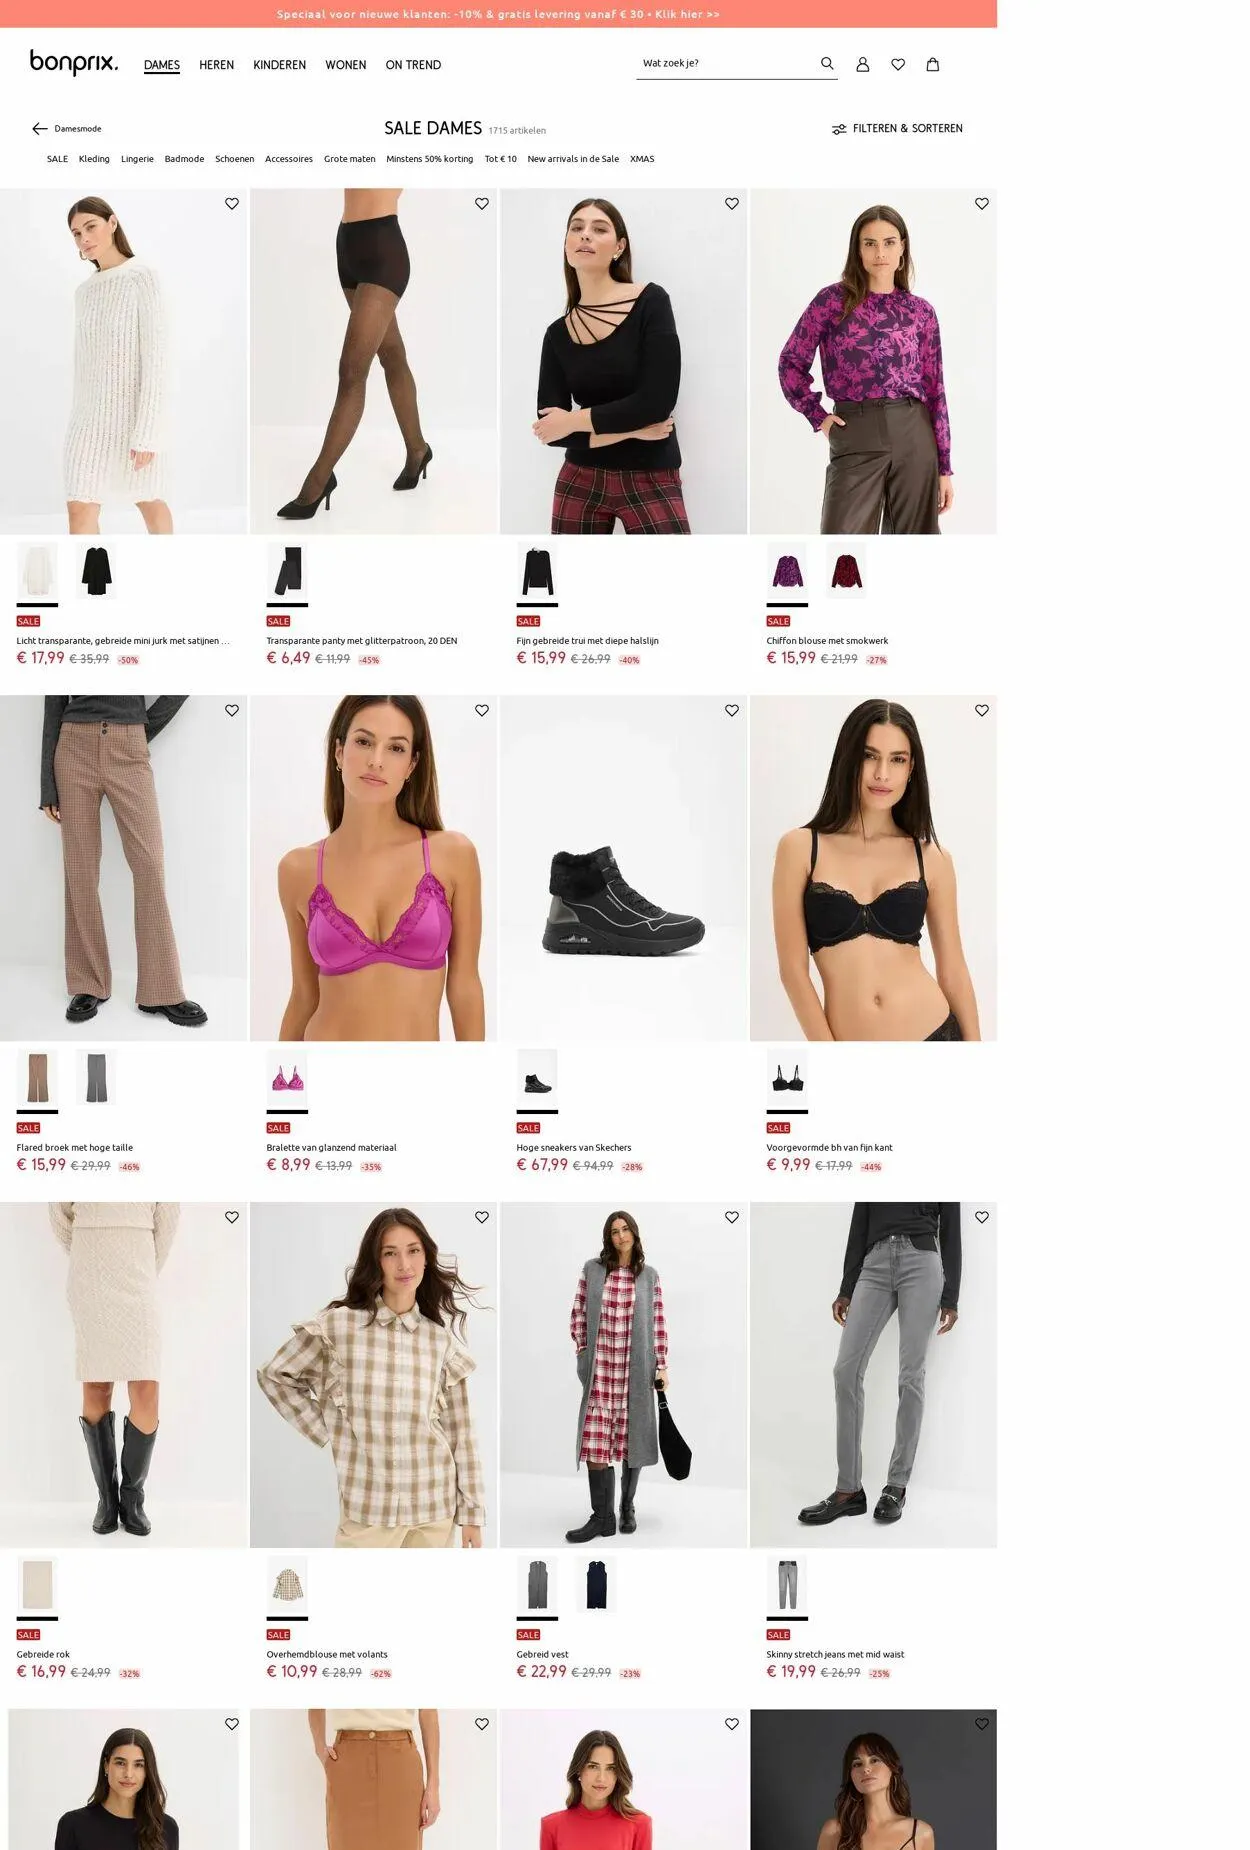Open the wishlist heart in header
1250x1850 pixels.
coord(898,64)
